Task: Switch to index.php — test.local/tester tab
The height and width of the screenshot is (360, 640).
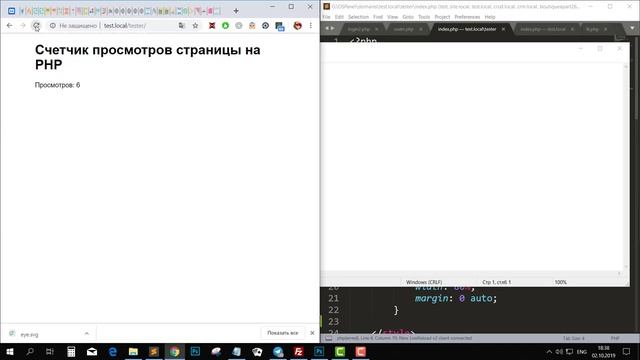Action: pyautogui.click(x=467, y=29)
